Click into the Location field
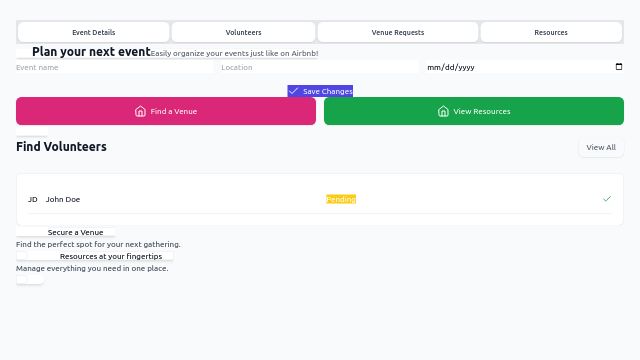This screenshot has width=640, height=360. (x=320, y=67)
